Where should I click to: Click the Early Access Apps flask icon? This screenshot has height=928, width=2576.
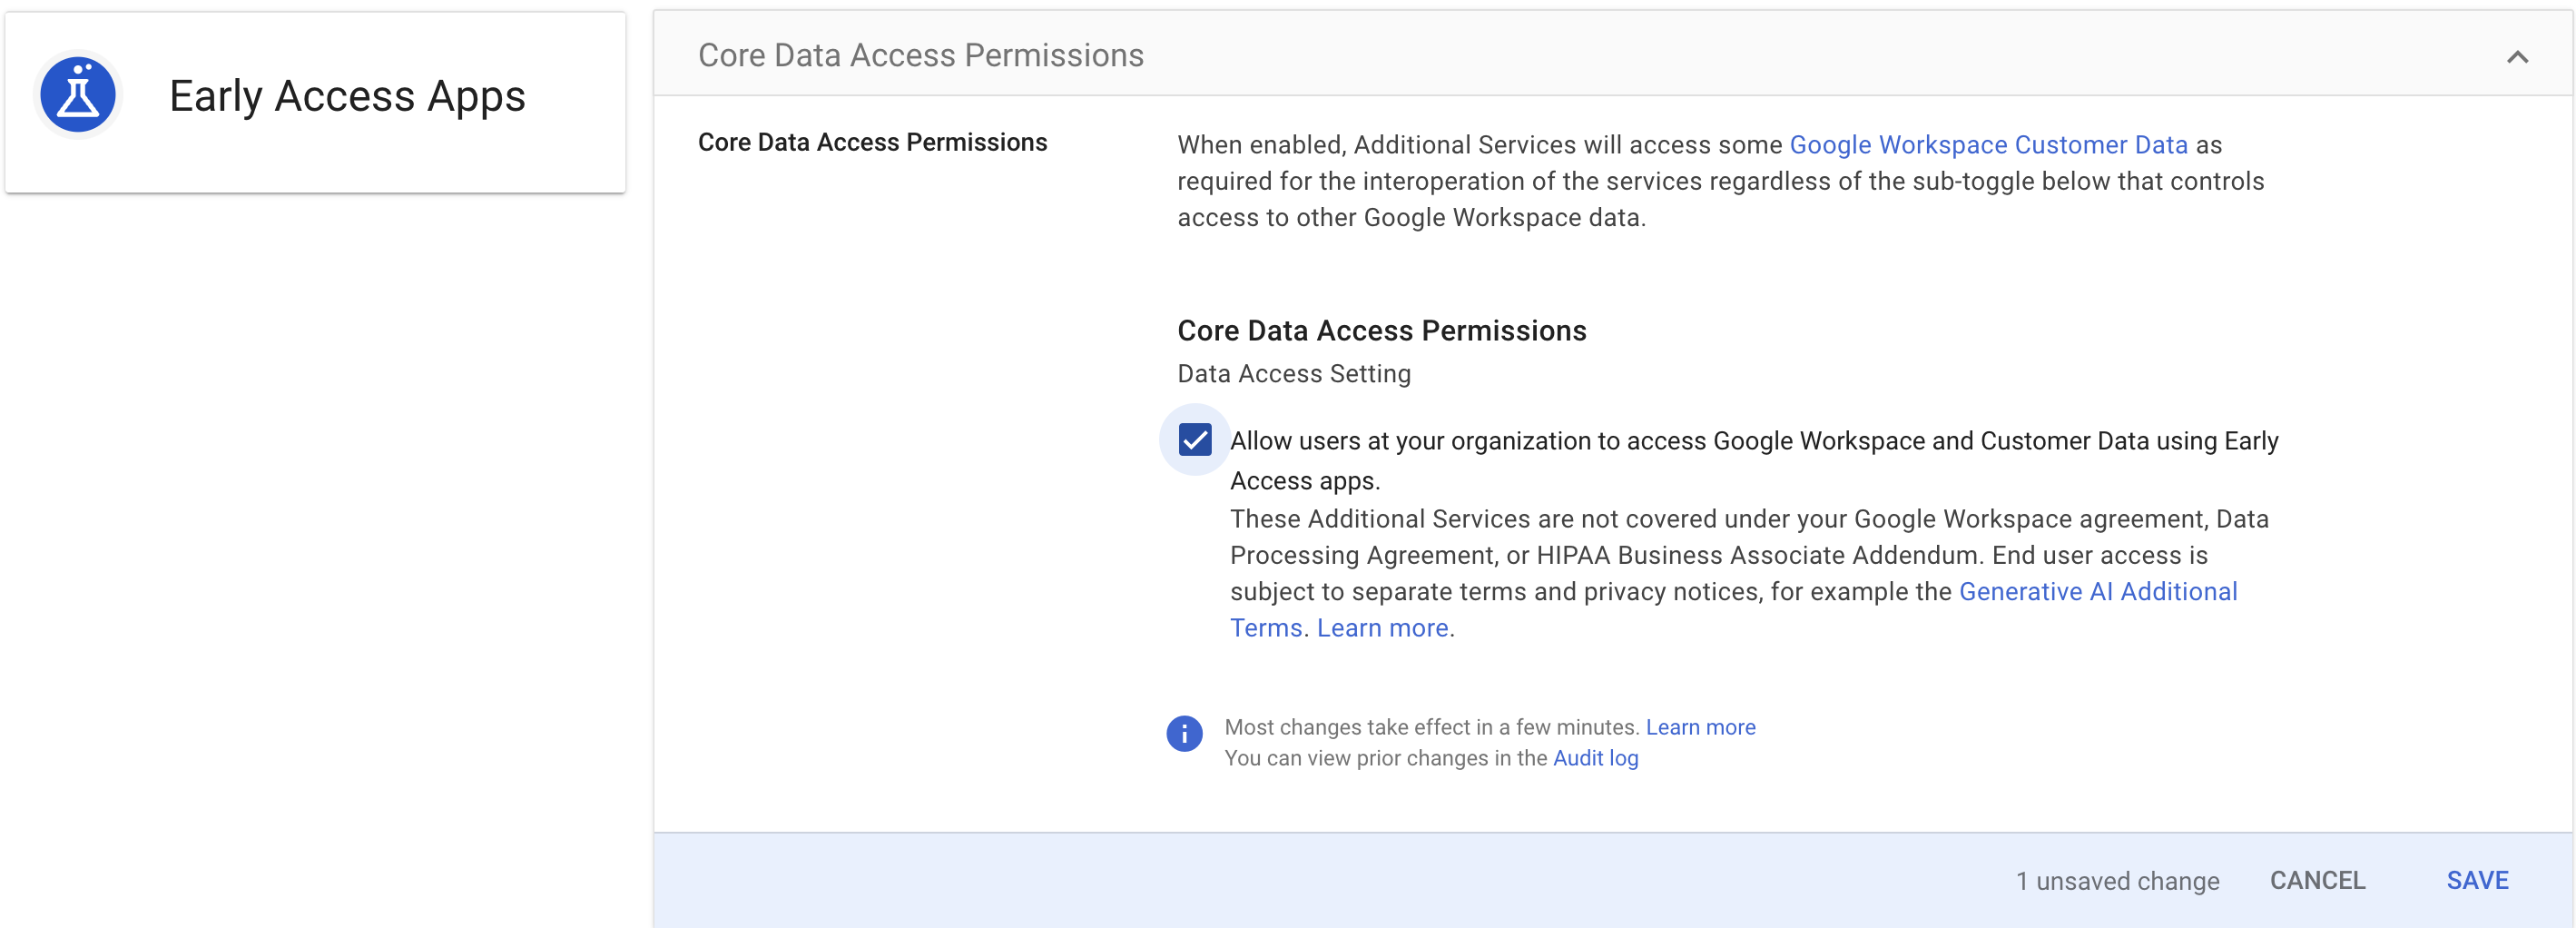click(x=78, y=95)
